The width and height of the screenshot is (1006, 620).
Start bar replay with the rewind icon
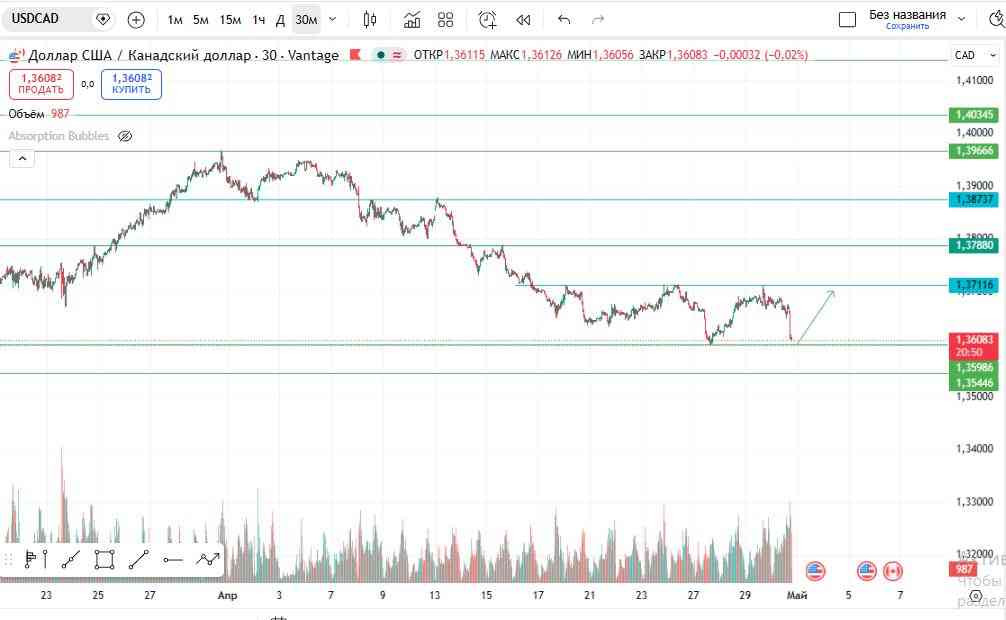[x=524, y=20]
